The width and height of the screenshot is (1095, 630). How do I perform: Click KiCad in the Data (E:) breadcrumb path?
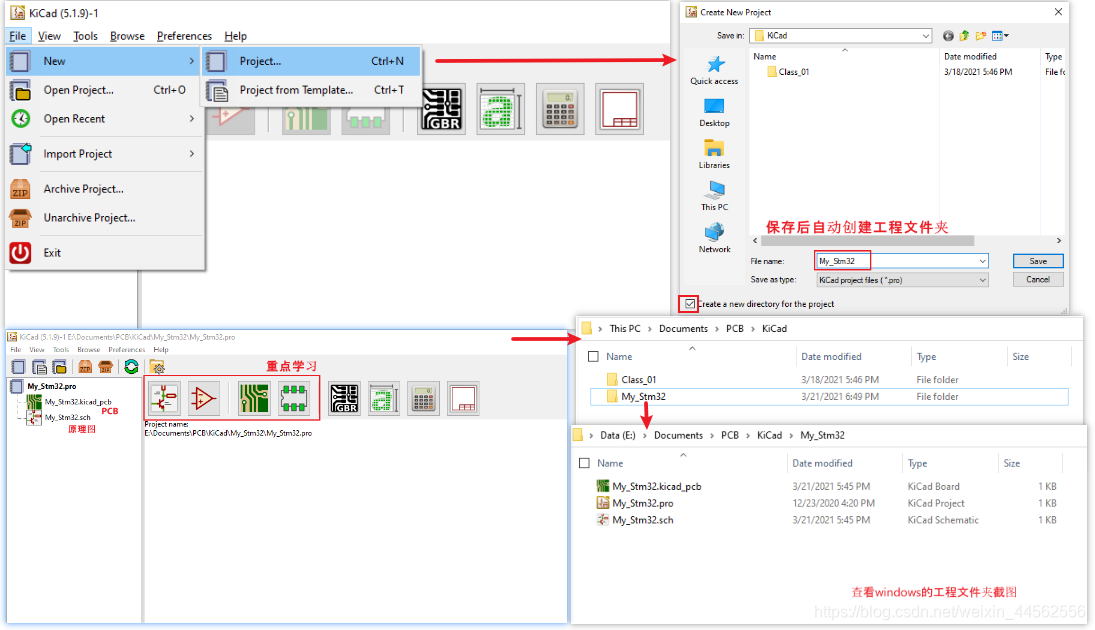pyautogui.click(x=770, y=435)
